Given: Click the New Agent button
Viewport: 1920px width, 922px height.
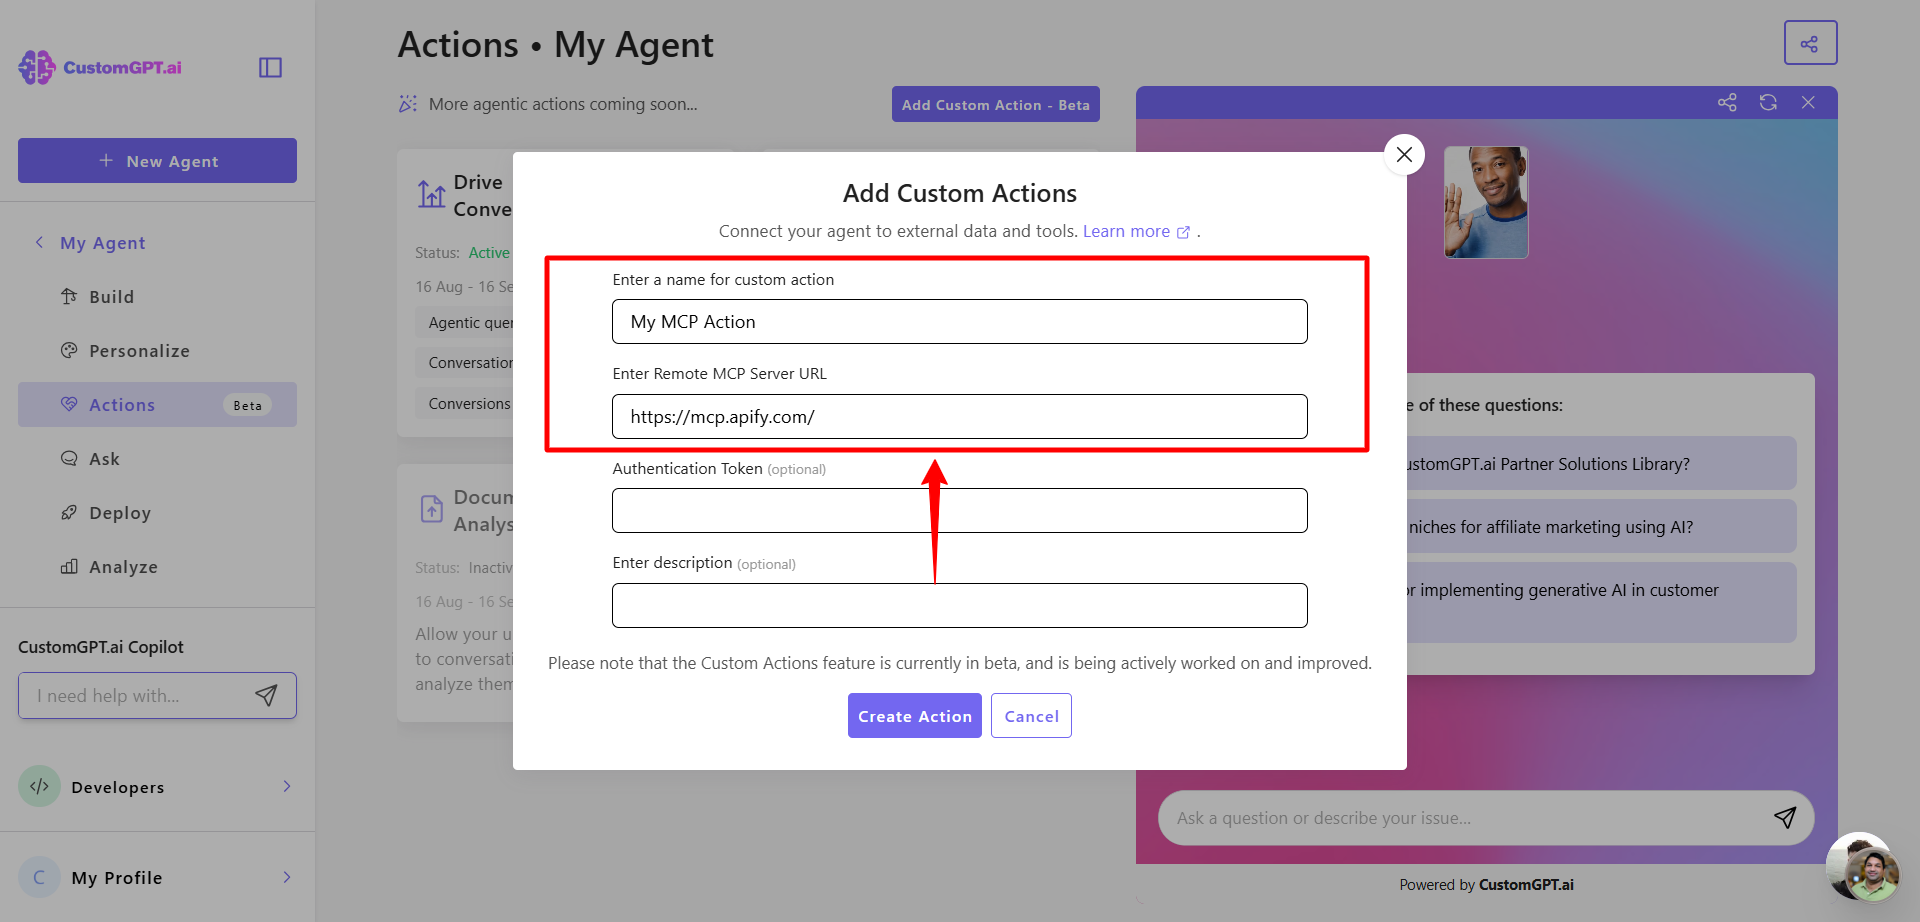Looking at the screenshot, I should click(157, 161).
